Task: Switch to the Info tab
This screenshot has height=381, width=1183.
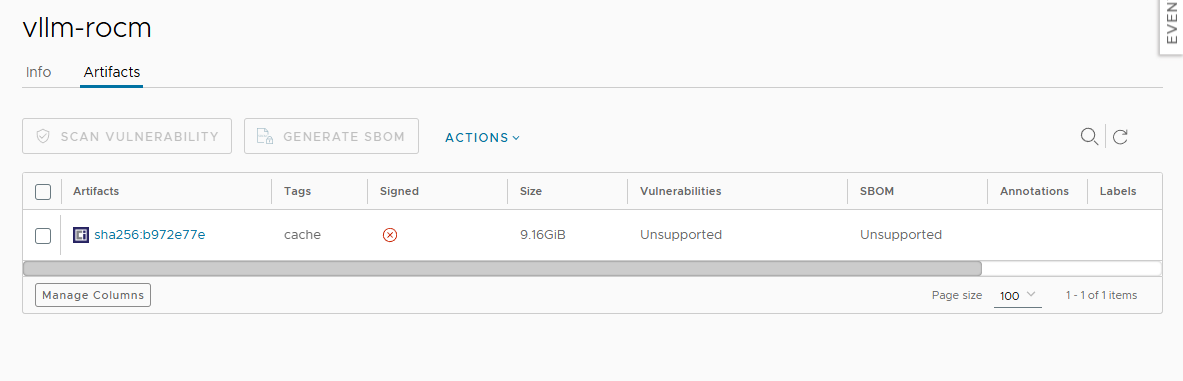Action: [x=38, y=72]
